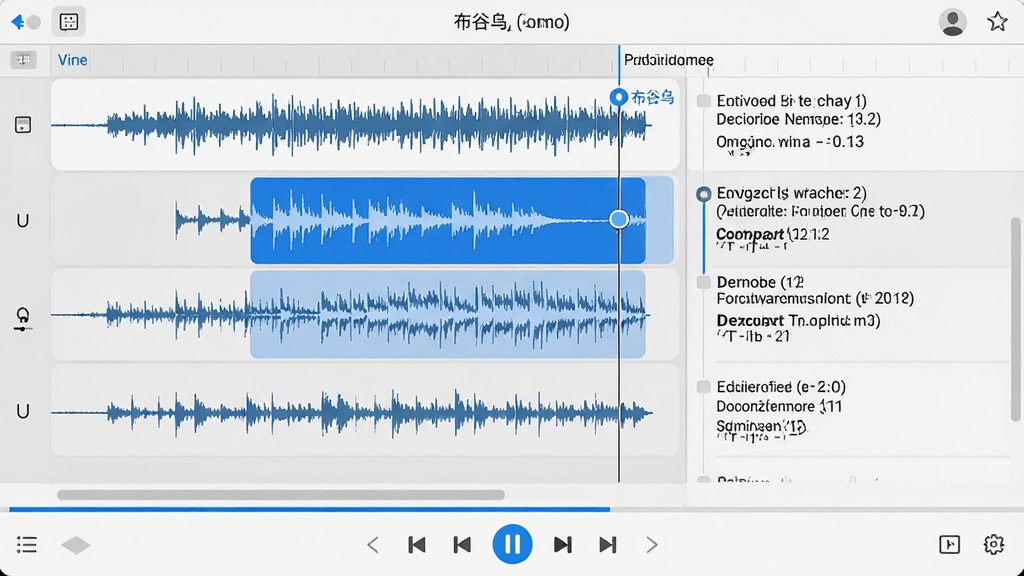This screenshot has width=1024, height=576.
Task: Select the Vine tab
Action: pos(72,60)
